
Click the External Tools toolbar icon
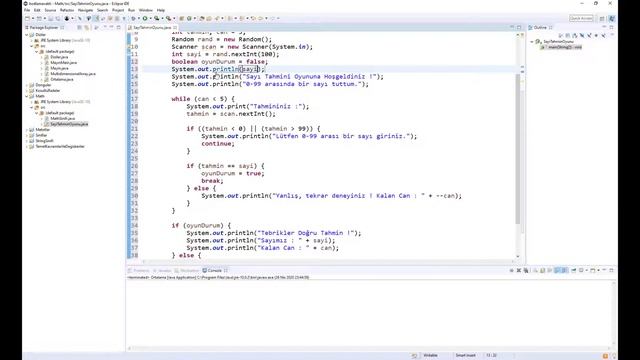[x=168, y=18]
